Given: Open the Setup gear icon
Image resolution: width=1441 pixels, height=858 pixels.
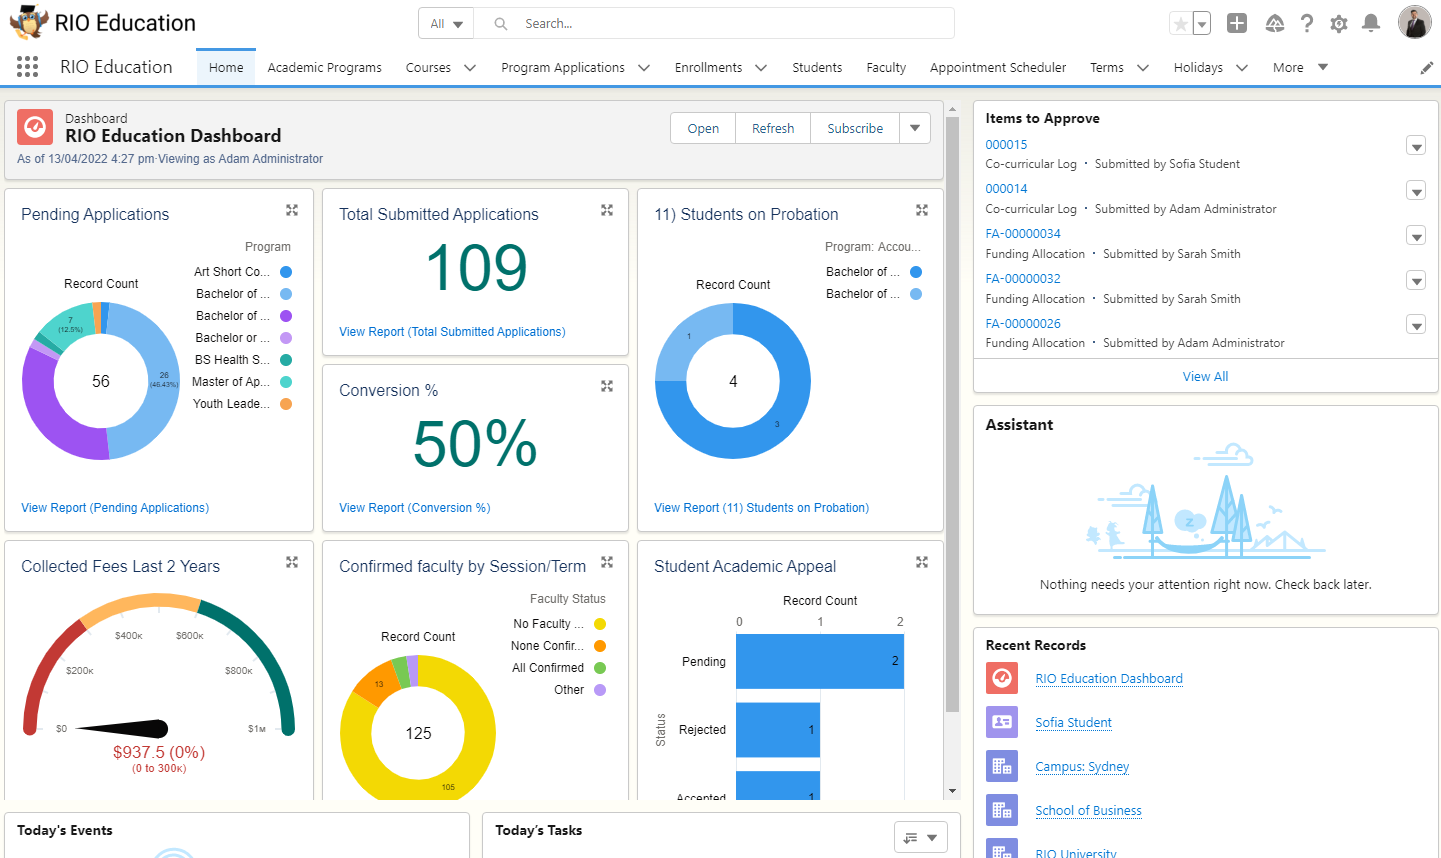Looking at the screenshot, I should pos(1339,23).
